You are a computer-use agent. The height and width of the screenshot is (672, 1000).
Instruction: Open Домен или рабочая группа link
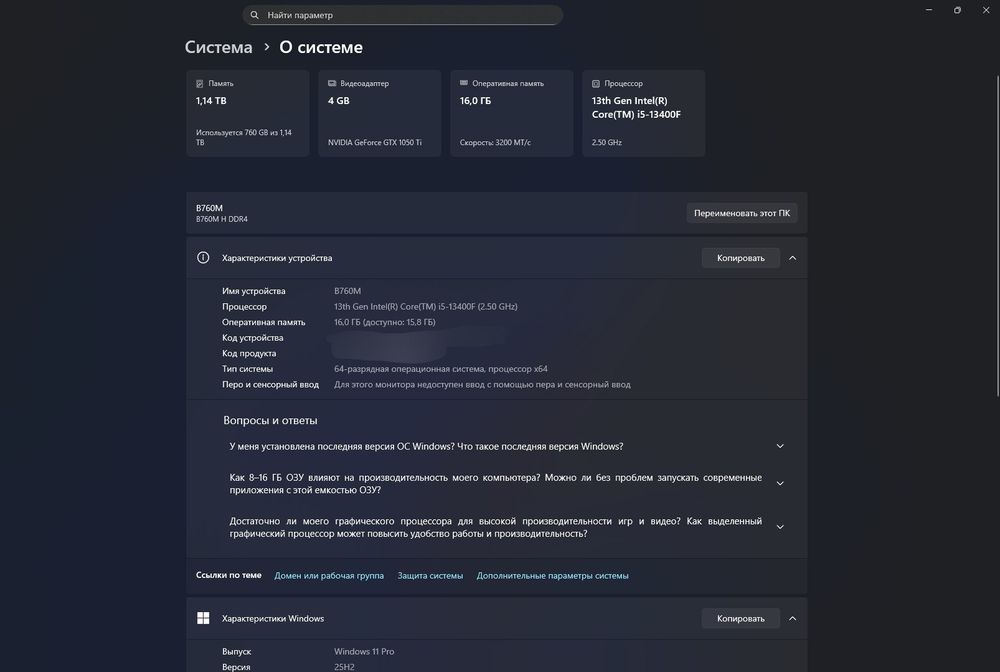tap(329, 575)
